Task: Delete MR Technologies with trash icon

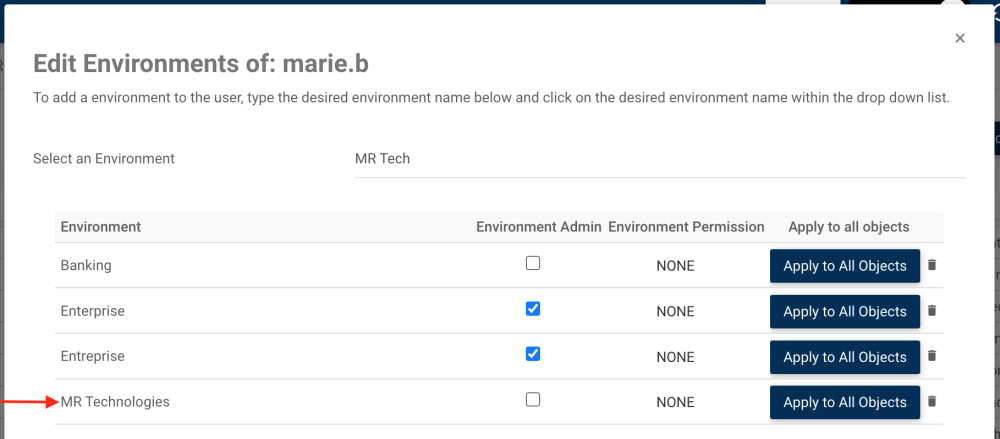Action: pos(932,401)
